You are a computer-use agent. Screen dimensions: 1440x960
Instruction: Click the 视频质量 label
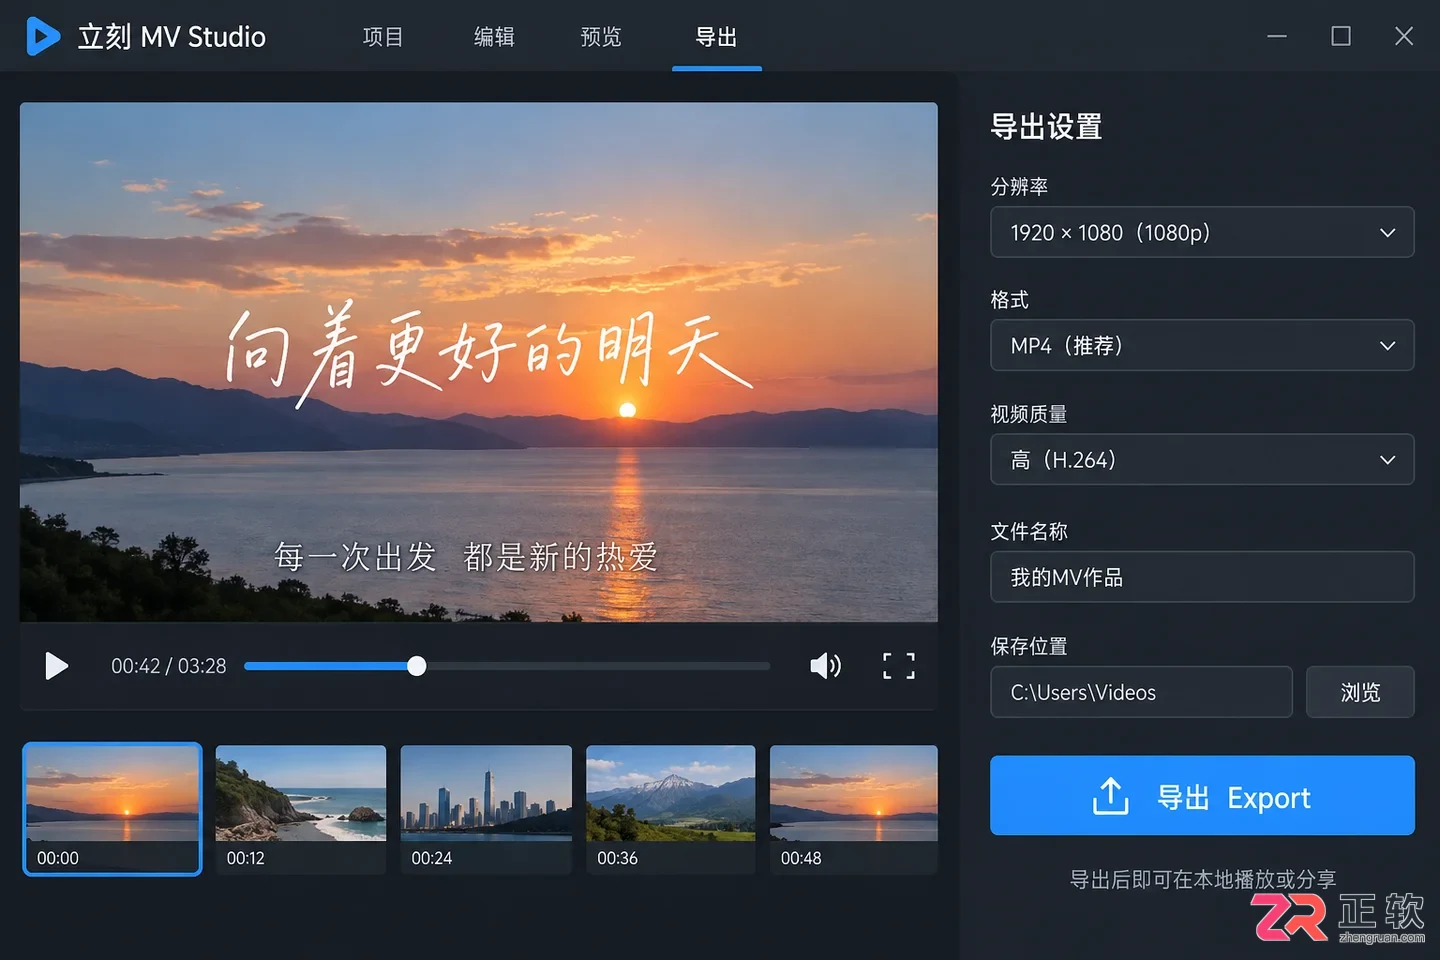tap(1028, 414)
